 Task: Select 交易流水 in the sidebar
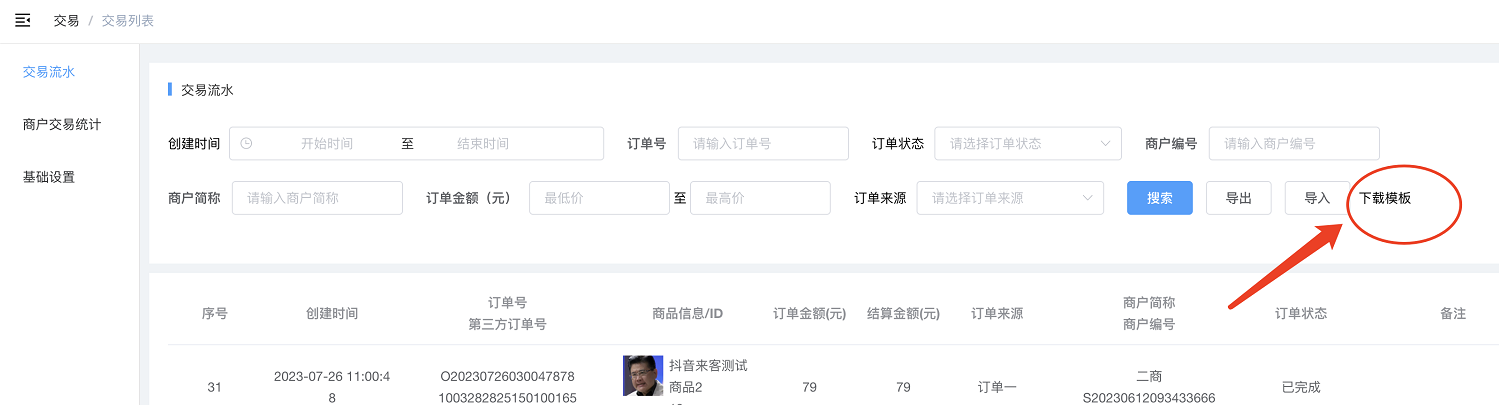(49, 72)
